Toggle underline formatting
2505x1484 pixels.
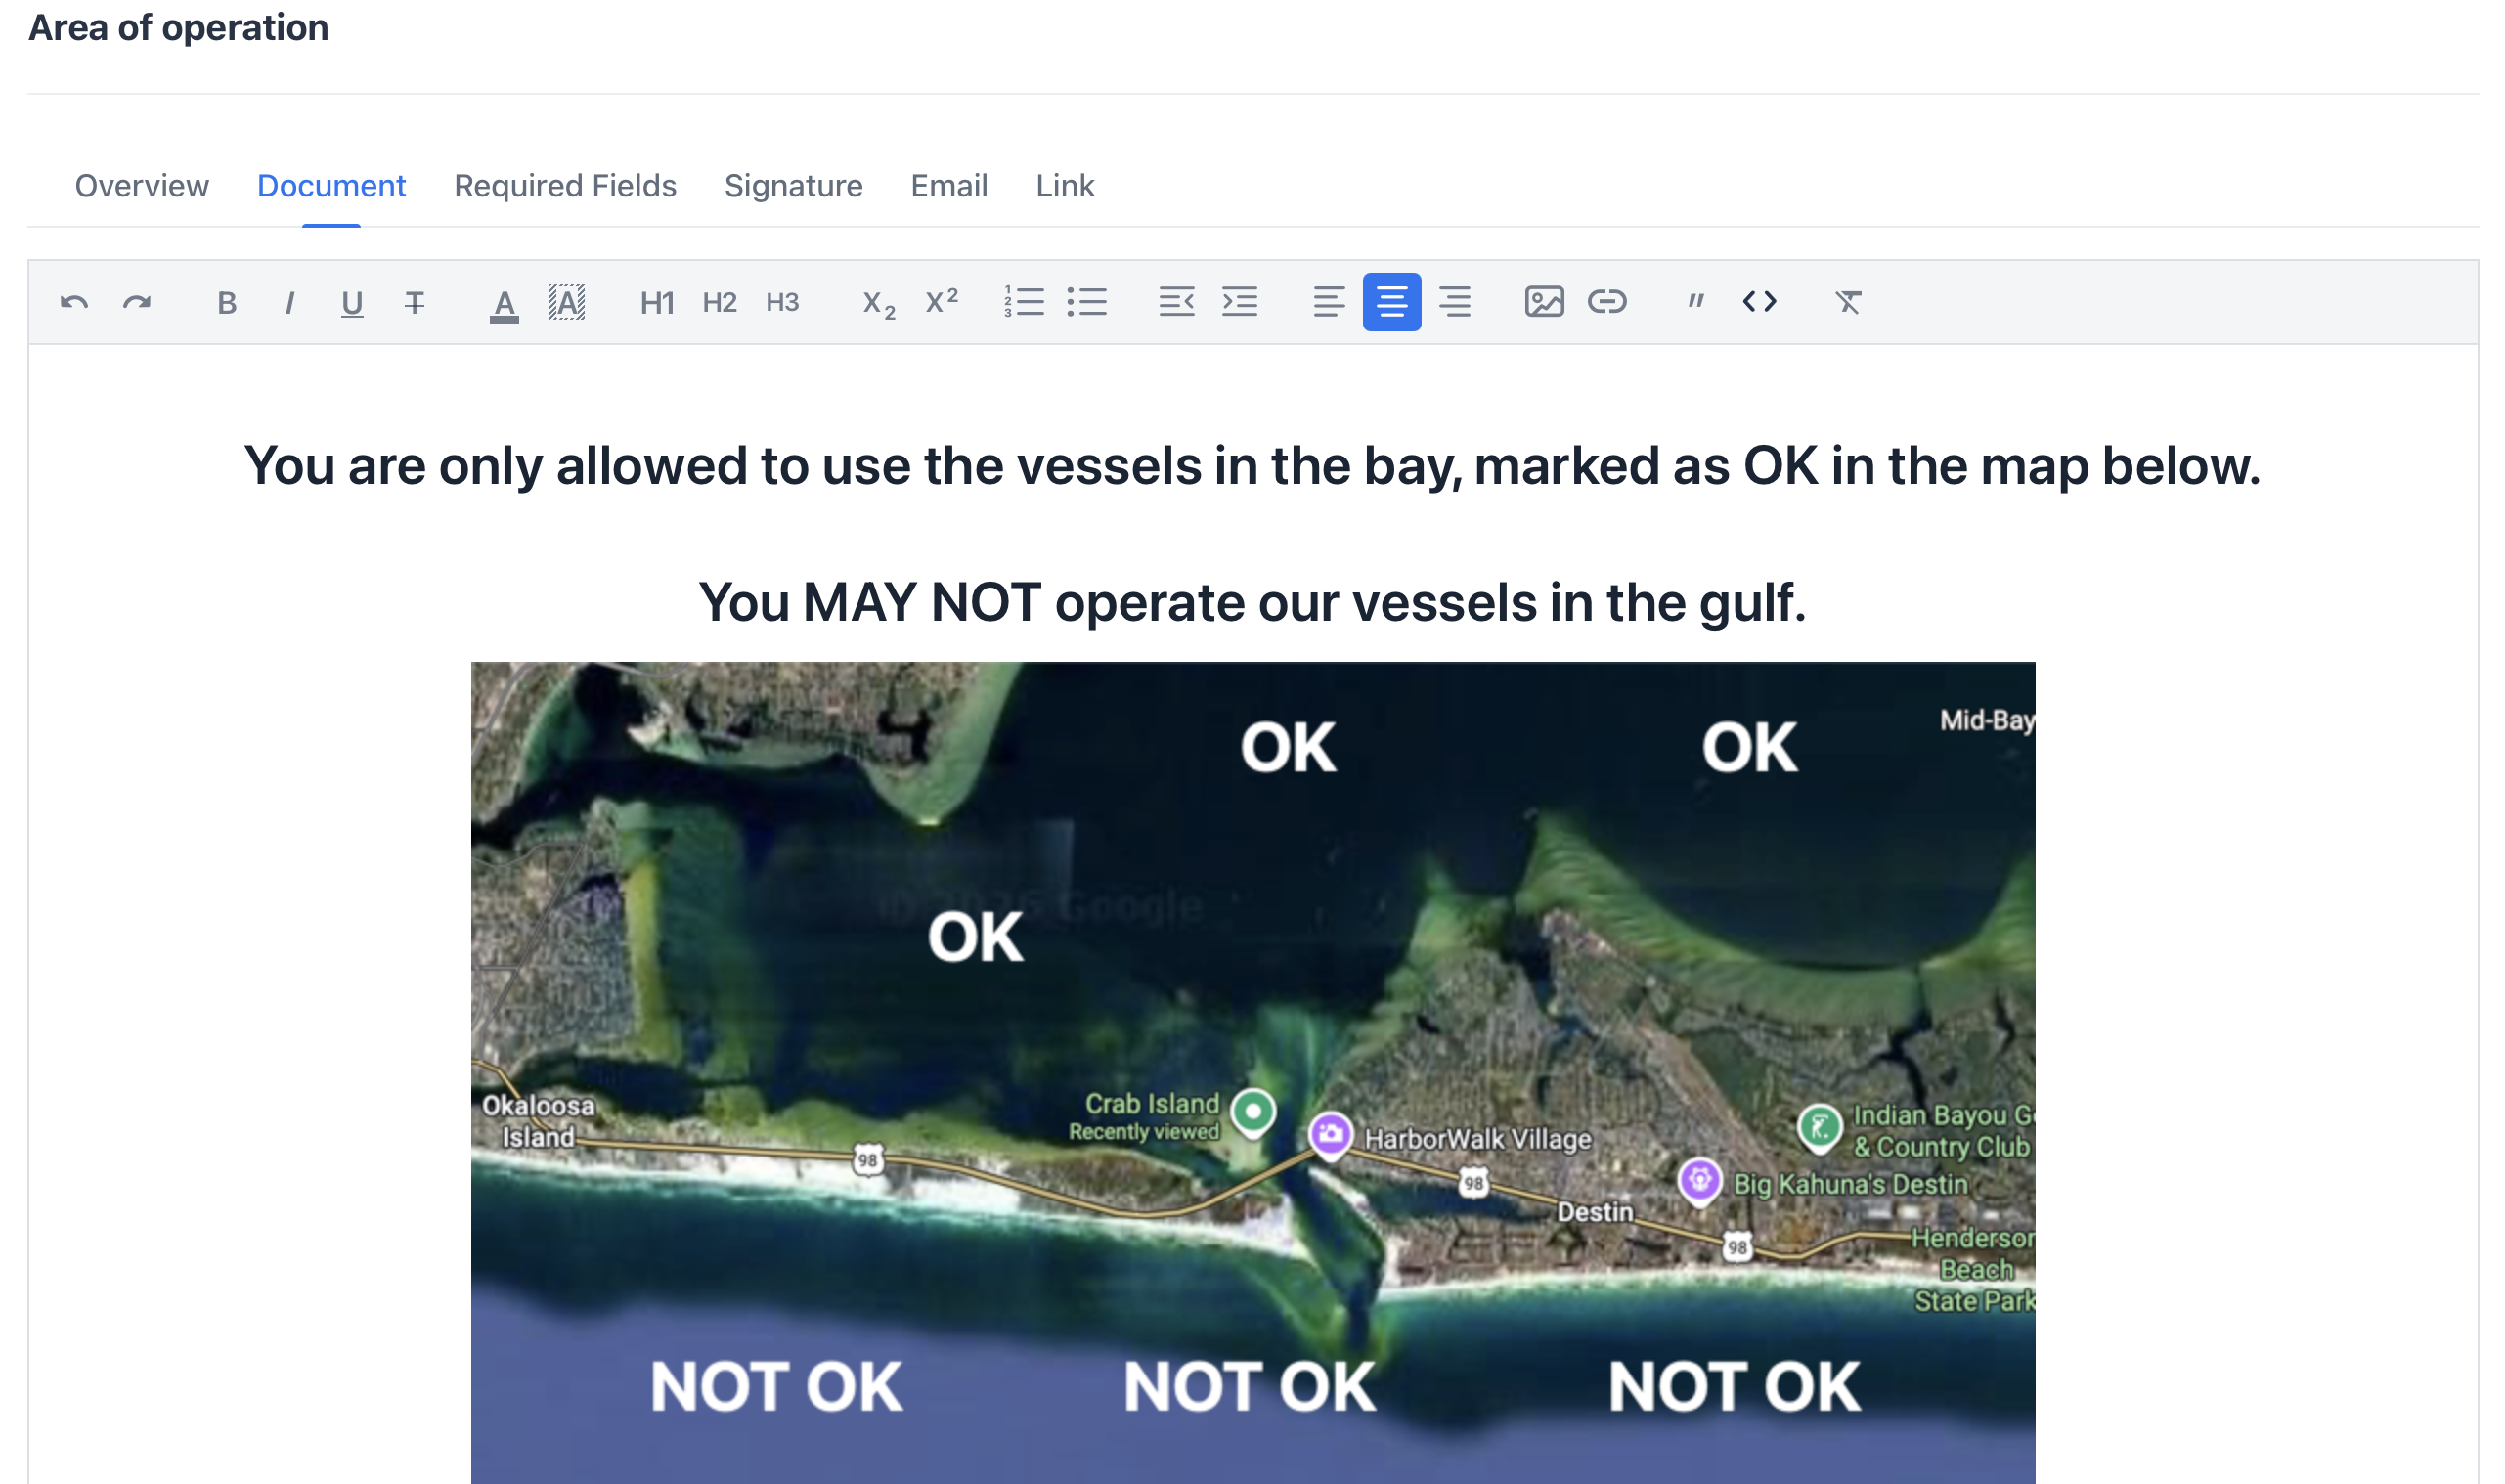[352, 302]
